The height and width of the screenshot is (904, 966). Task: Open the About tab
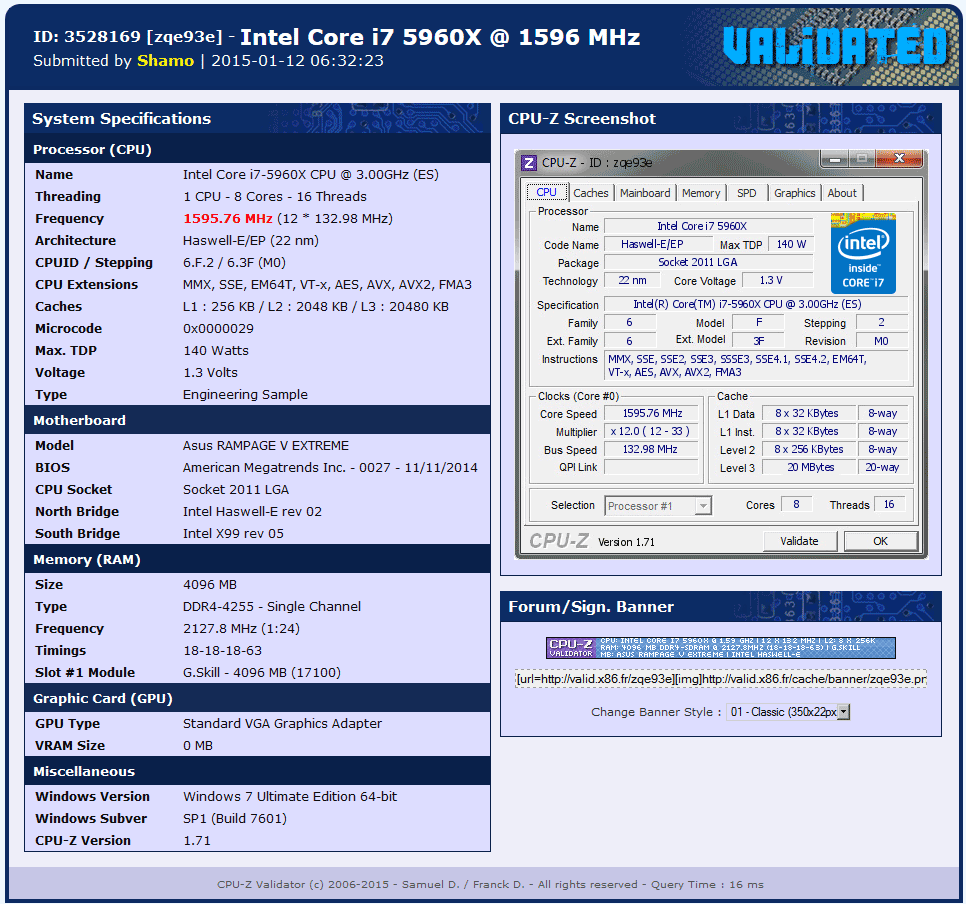click(x=842, y=193)
